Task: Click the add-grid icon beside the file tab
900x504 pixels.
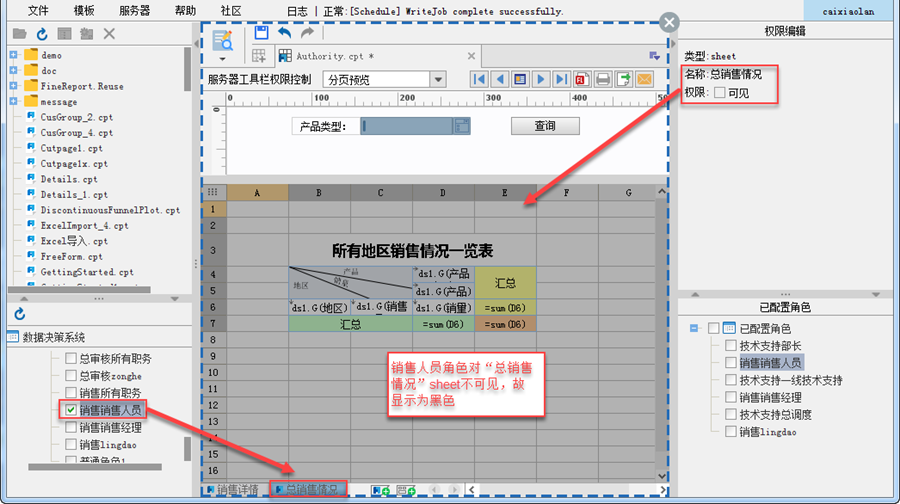Action: tap(259, 56)
